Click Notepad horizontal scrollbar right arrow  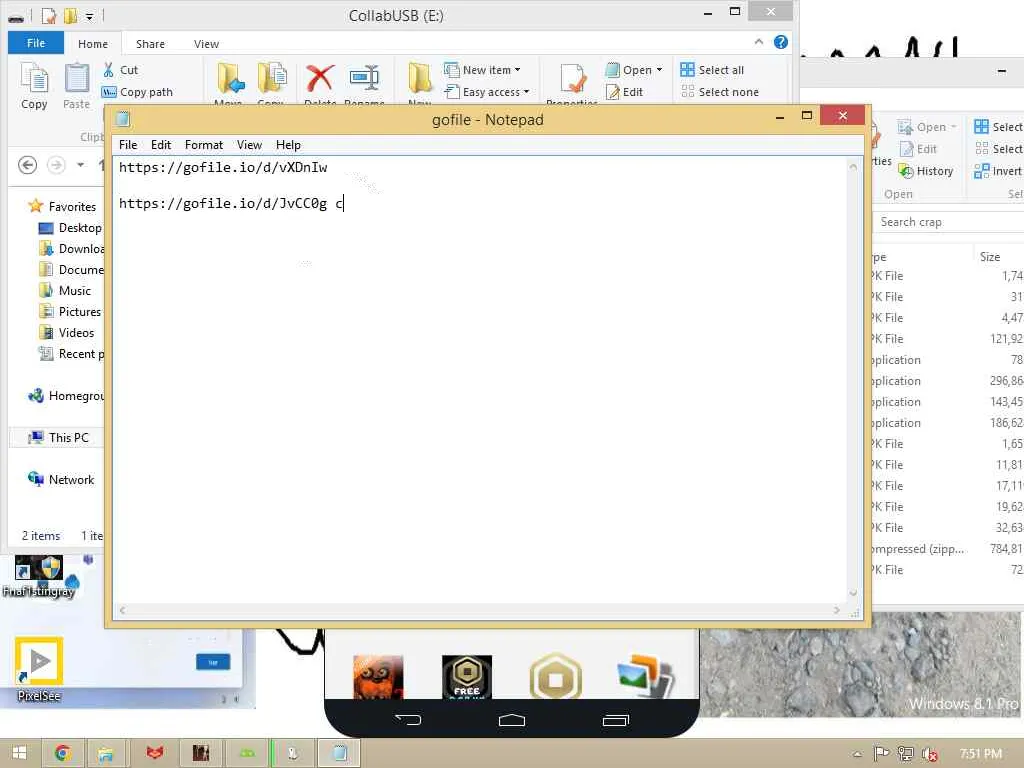pos(837,610)
